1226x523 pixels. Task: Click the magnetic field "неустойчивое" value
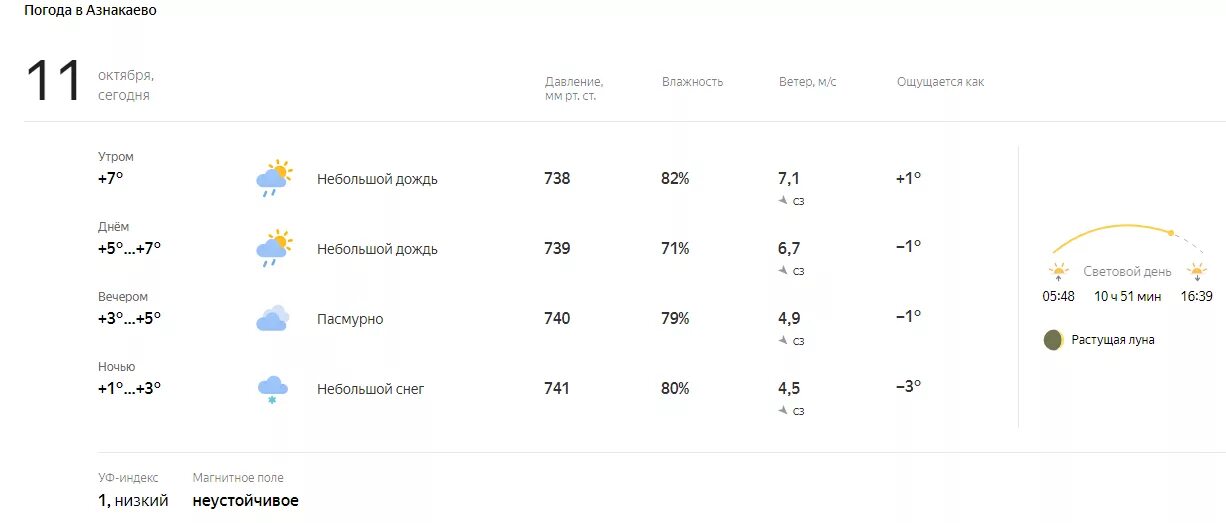coord(245,500)
